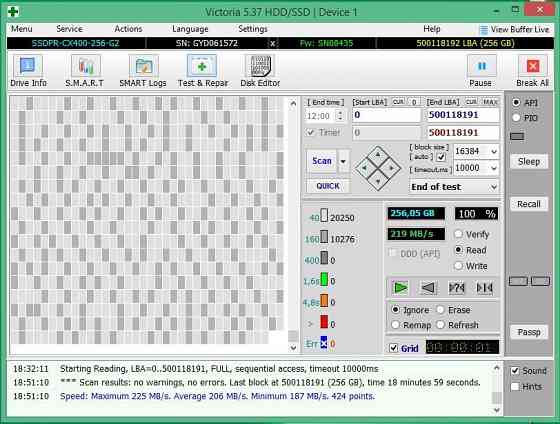Open the SMART Logs icon
560x424 pixels.
click(x=143, y=71)
